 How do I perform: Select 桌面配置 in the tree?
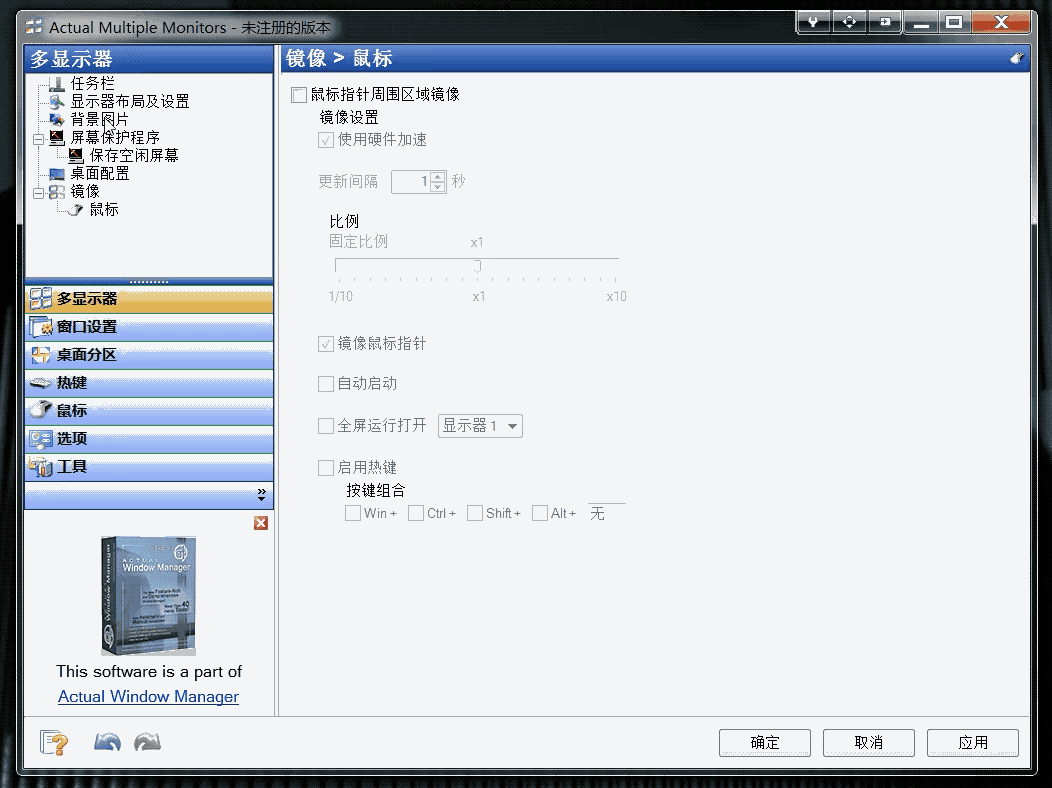(100, 174)
